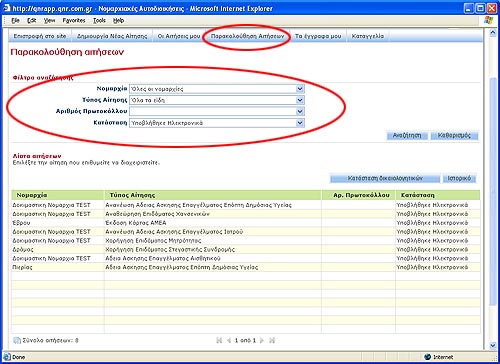Viewport: 500px width, 364px height.
Task: Sort by Αρ. Πρωτοκόλλου column header
Action: coord(358,195)
